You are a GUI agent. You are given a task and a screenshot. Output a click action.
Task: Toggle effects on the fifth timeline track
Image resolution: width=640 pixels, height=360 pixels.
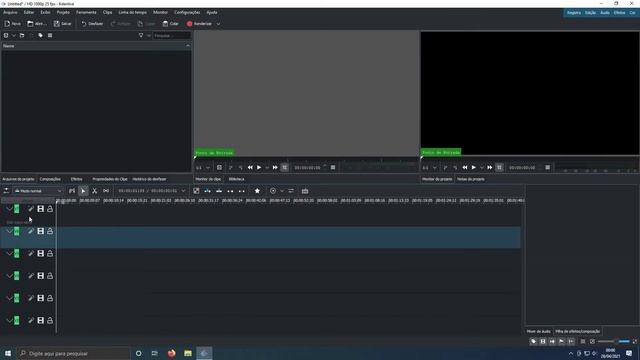[x=31, y=298]
